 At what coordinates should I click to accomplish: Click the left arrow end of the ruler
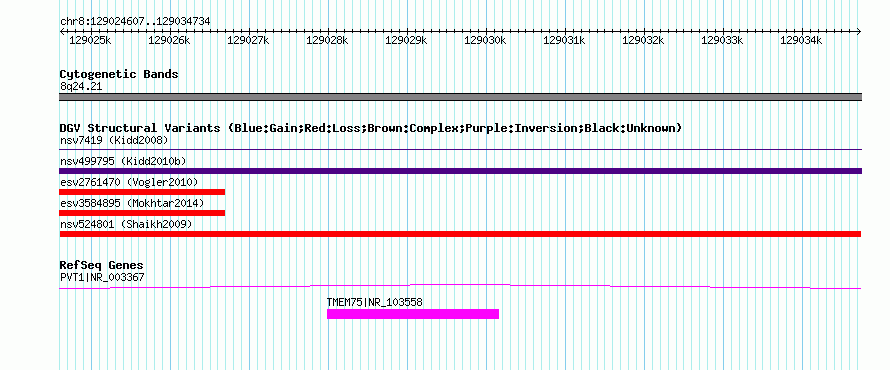(62, 31)
